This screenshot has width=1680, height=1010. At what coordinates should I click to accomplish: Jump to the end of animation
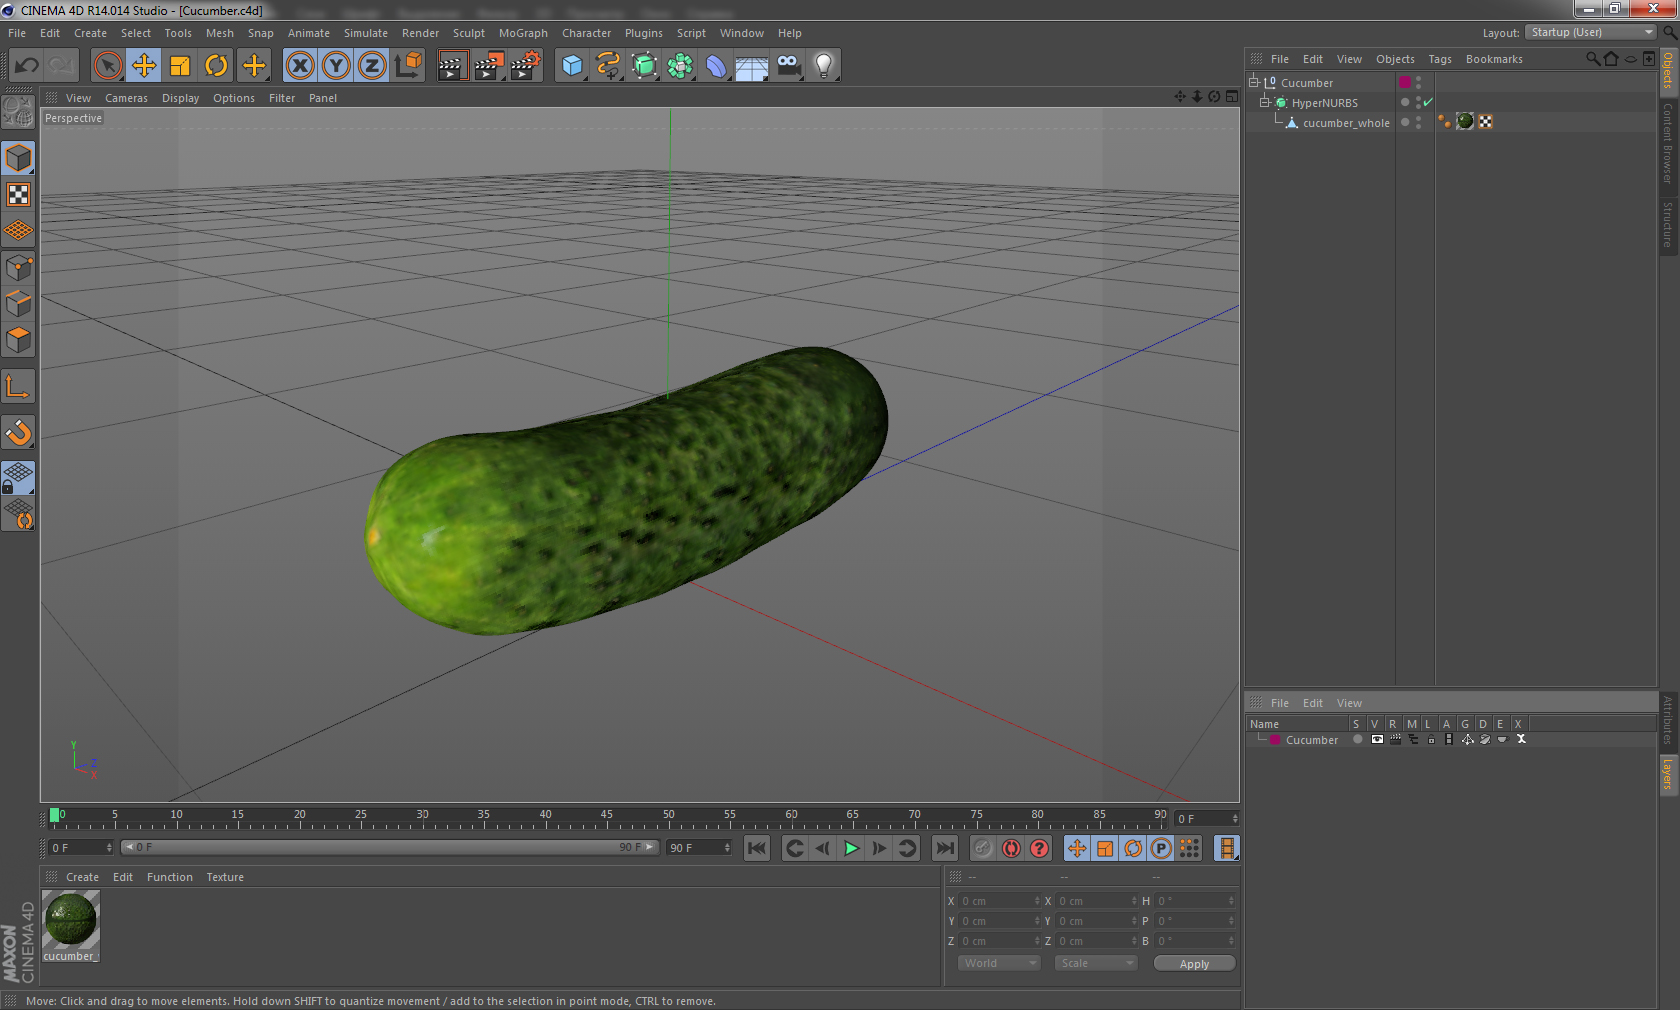click(944, 848)
